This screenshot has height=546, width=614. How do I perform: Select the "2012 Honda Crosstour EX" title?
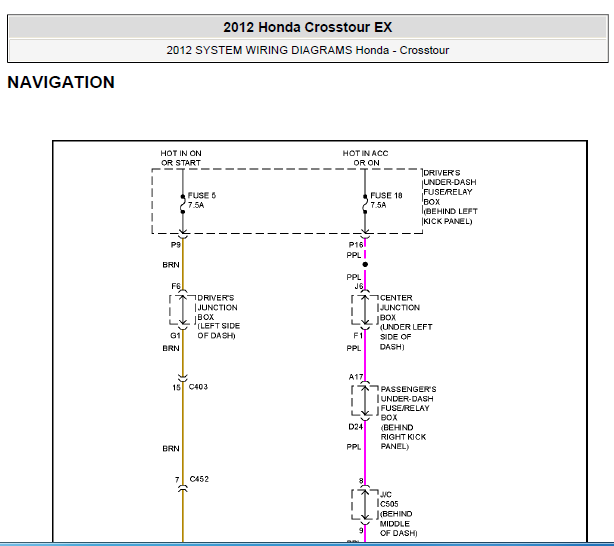[307, 27]
